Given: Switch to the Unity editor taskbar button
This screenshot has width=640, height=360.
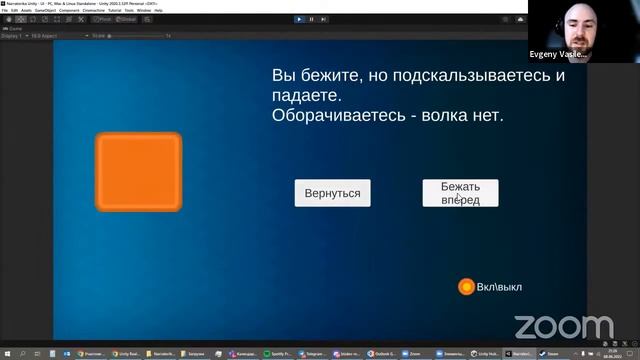Looking at the screenshot, I should (519, 354).
